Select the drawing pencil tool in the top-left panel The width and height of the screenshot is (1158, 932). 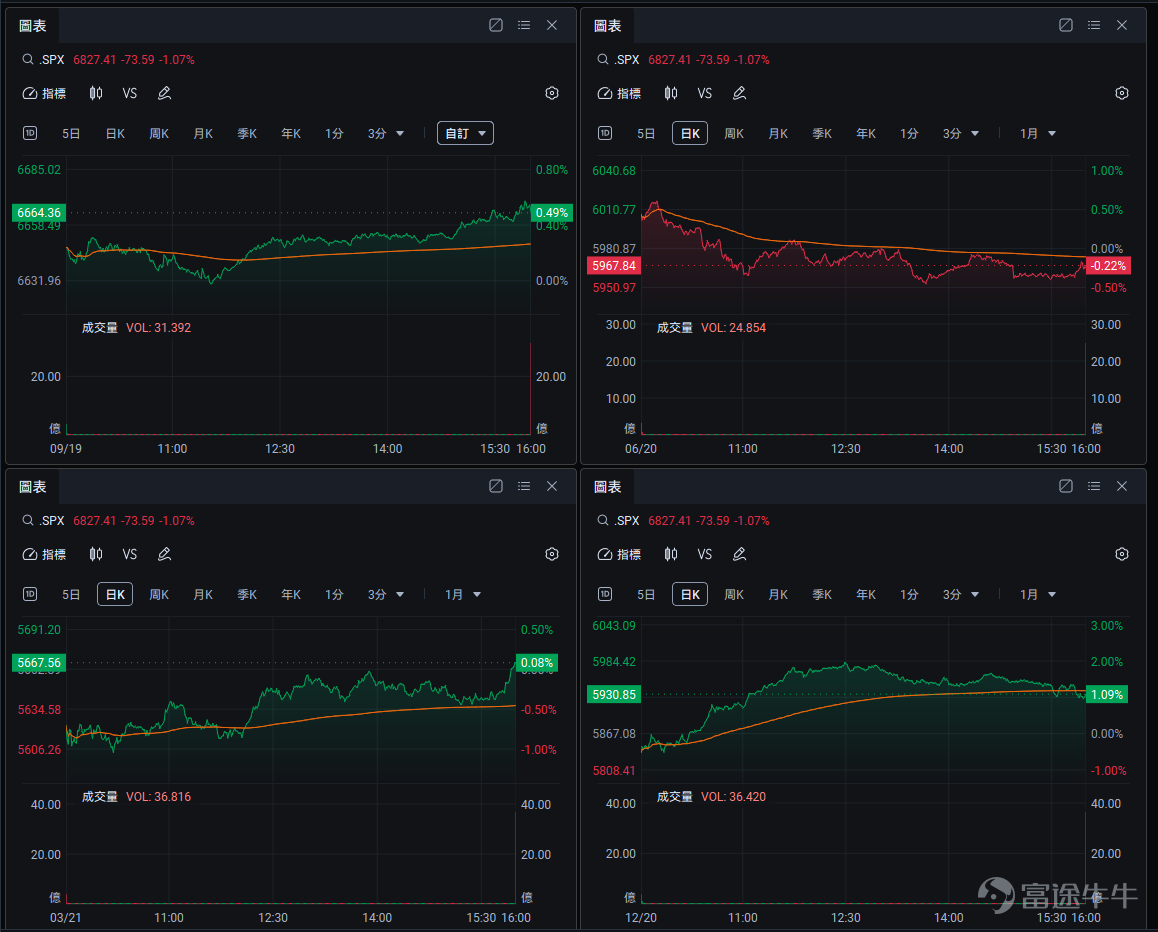(165, 93)
